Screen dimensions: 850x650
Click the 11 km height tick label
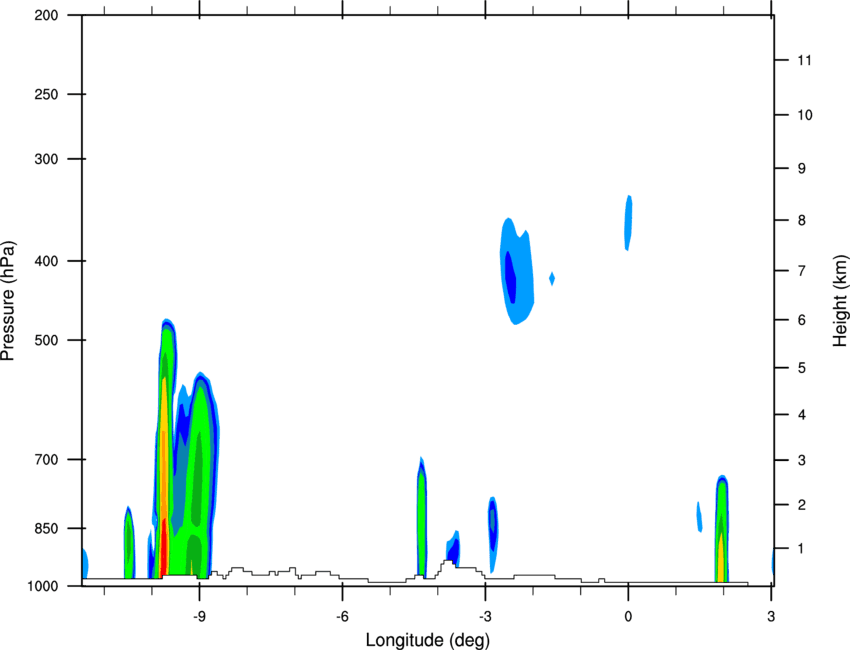[804, 60]
